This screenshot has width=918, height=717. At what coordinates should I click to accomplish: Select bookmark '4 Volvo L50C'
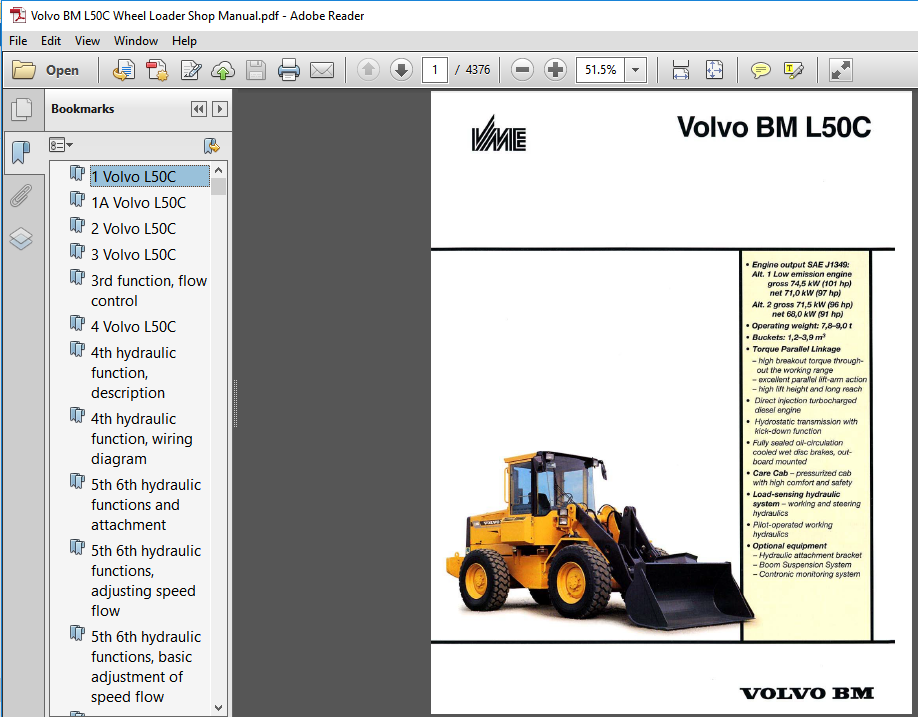(133, 327)
